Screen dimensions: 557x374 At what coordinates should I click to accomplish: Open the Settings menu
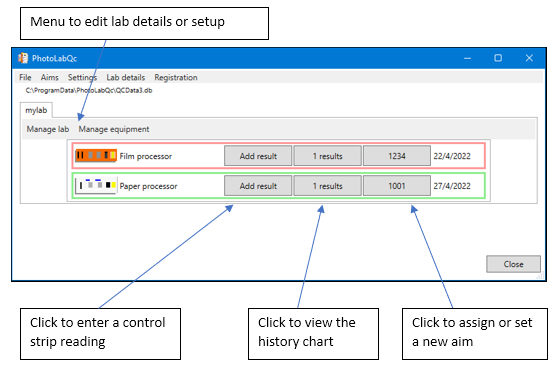click(82, 77)
